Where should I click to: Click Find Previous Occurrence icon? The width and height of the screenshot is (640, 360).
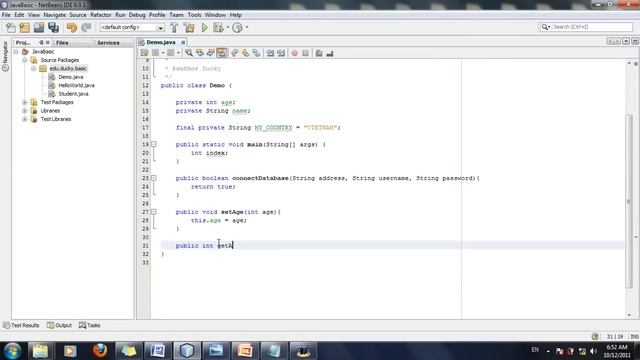pyautogui.click(x=200, y=53)
